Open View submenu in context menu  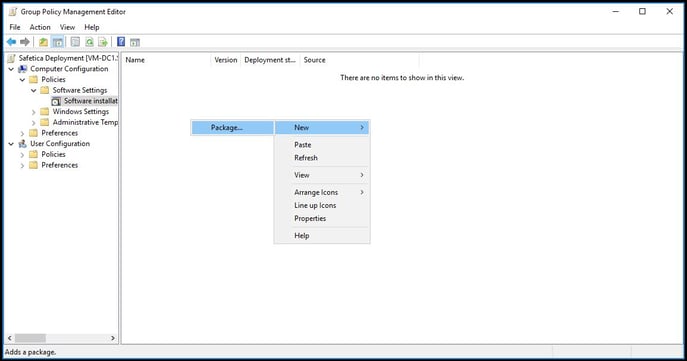point(322,175)
